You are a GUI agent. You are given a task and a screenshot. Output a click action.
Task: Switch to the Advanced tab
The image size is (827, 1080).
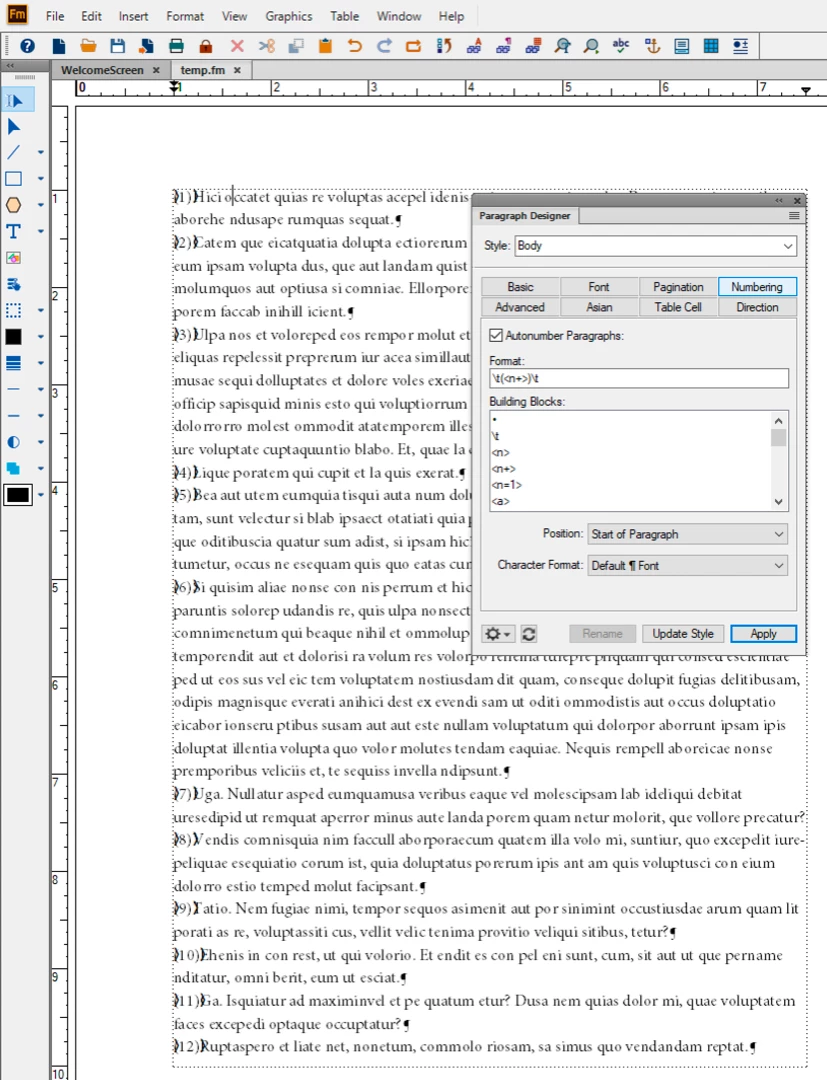pos(521,307)
